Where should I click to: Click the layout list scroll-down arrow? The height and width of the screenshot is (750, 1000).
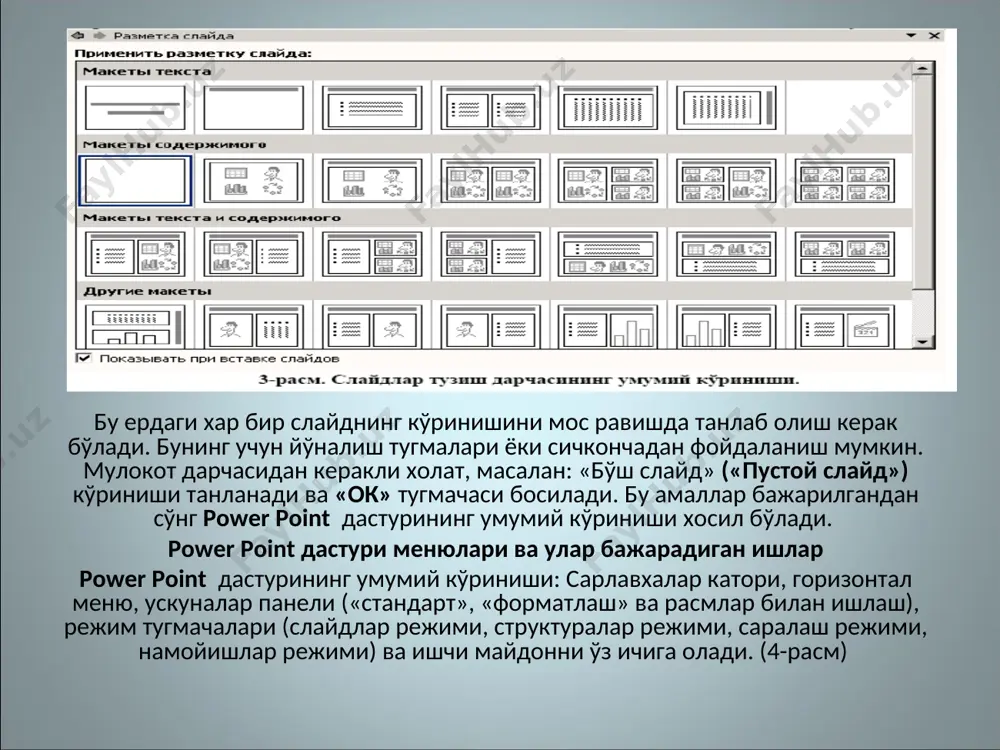[923, 342]
